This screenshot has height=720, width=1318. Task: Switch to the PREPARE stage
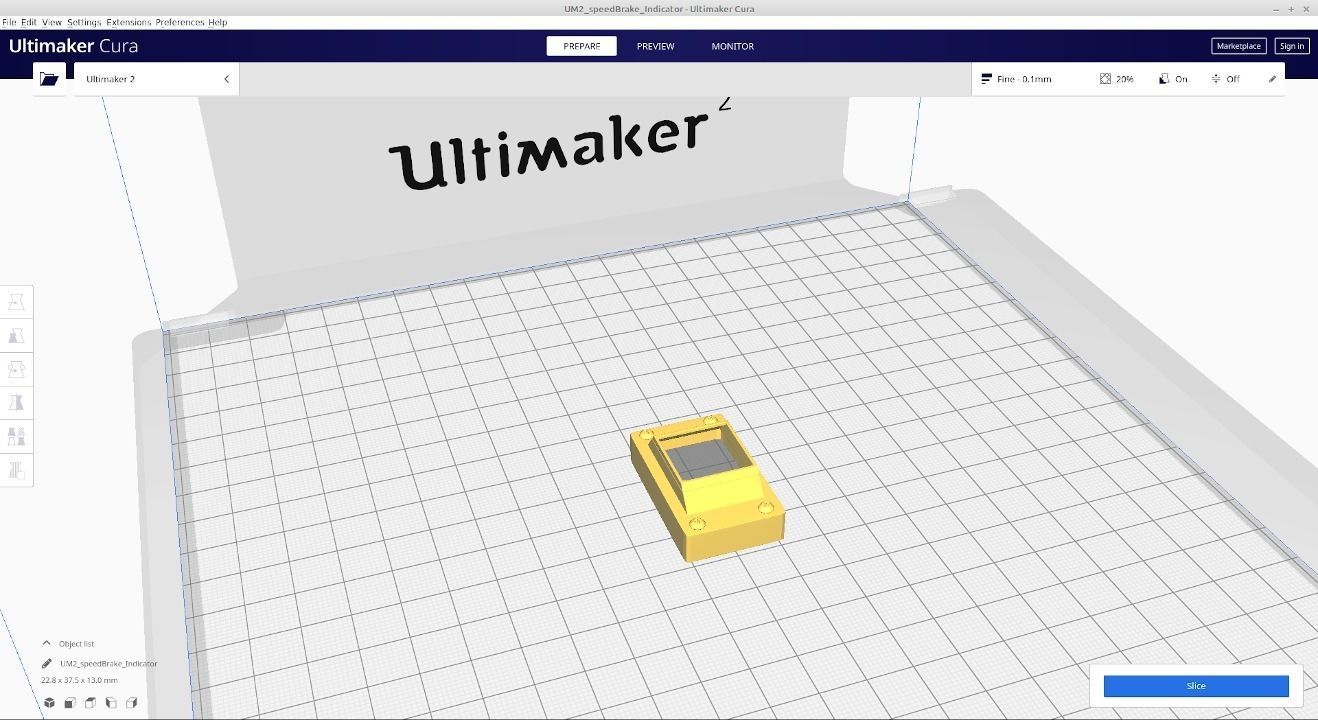(581, 46)
